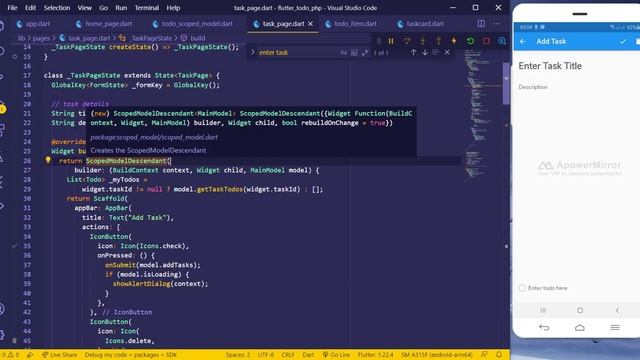Open the Selection menu
The height and width of the screenshot is (360, 640).
57,8
